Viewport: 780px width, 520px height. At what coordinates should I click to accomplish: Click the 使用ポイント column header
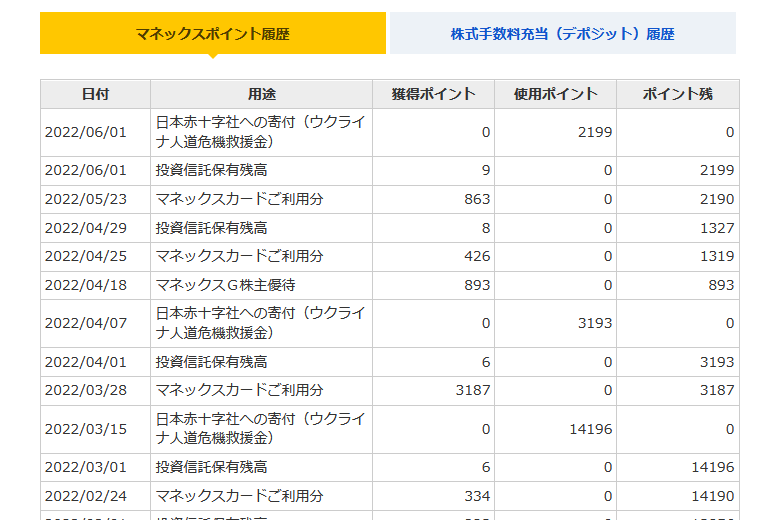556,94
